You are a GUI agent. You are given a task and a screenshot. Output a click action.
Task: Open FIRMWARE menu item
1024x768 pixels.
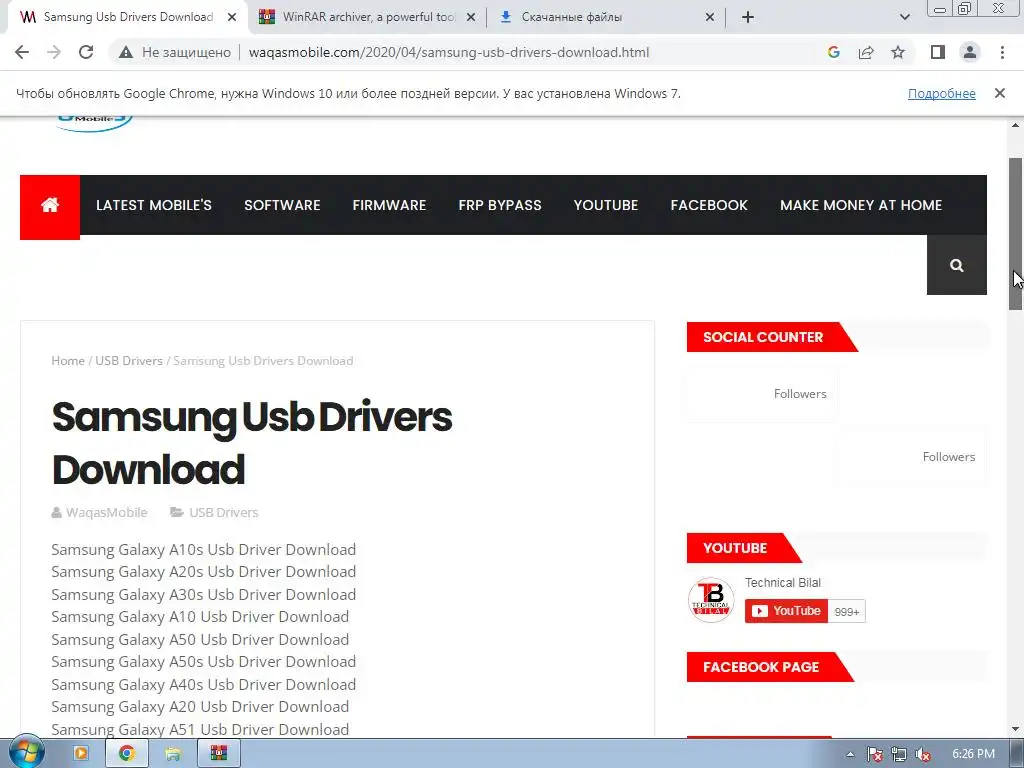(389, 205)
